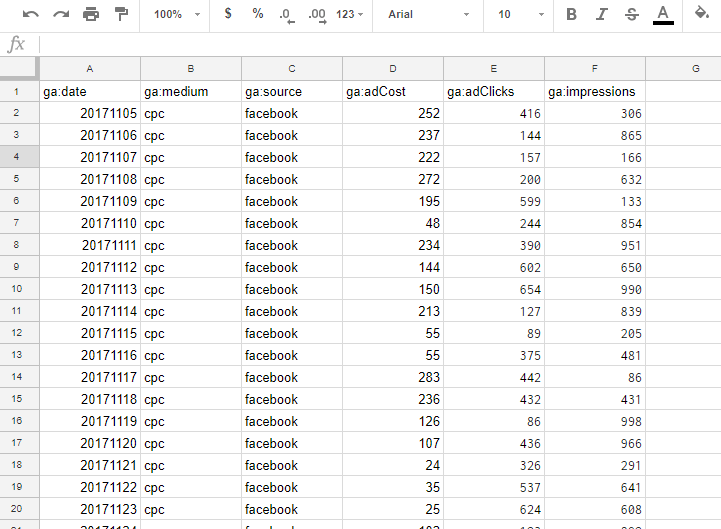Screen dimensions: 721x529
Task: Toggle strikethrough formatting
Action: click(632, 14)
